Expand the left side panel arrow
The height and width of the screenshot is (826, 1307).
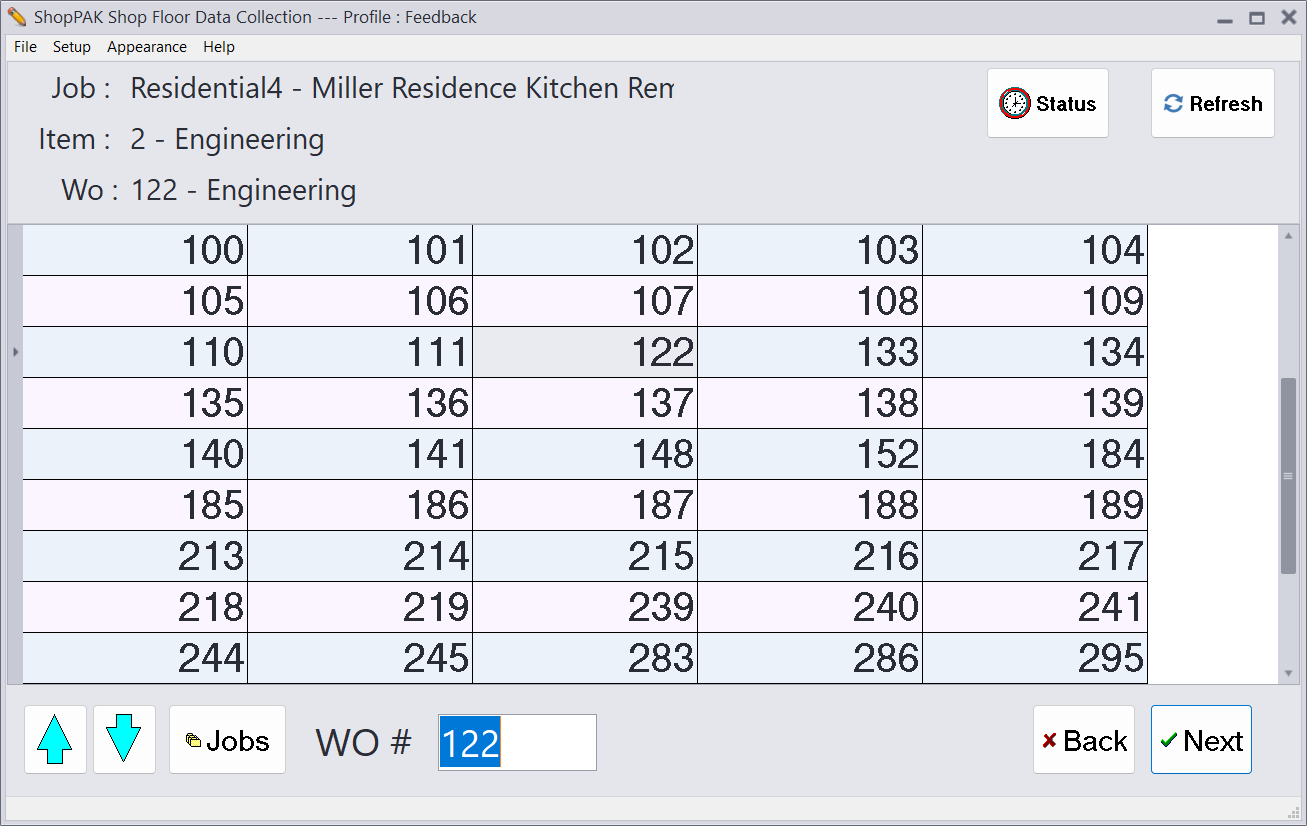point(14,352)
